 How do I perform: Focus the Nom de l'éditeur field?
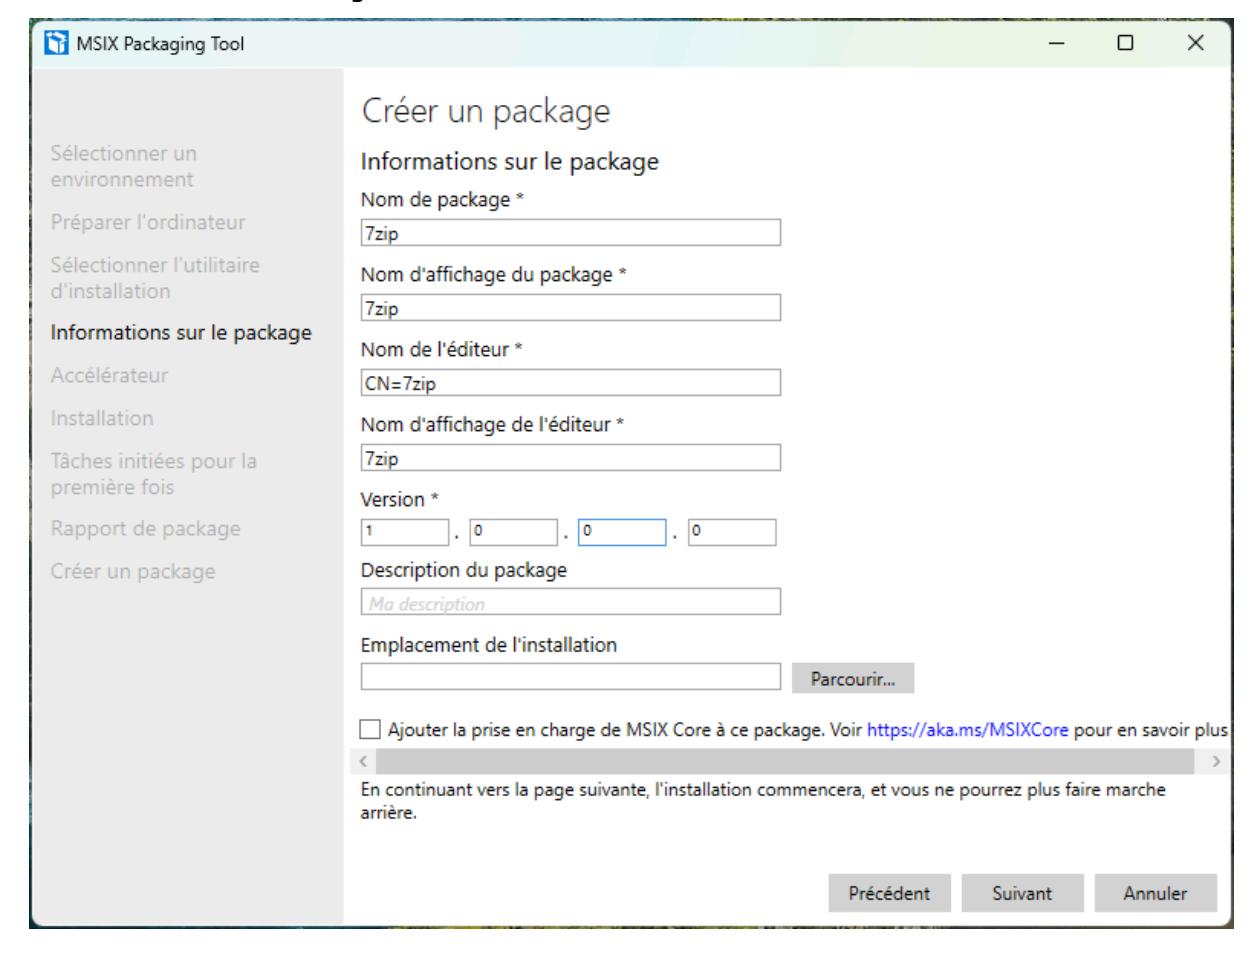coord(570,383)
